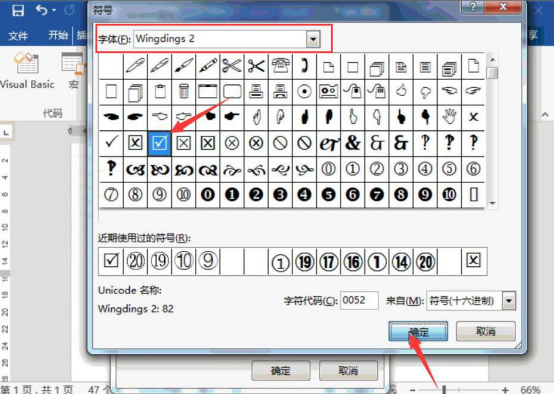Image resolution: width=554 pixels, height=394 pixels.
Task: Select the paintbrush symbol
Action: click(x=184, y=66)
